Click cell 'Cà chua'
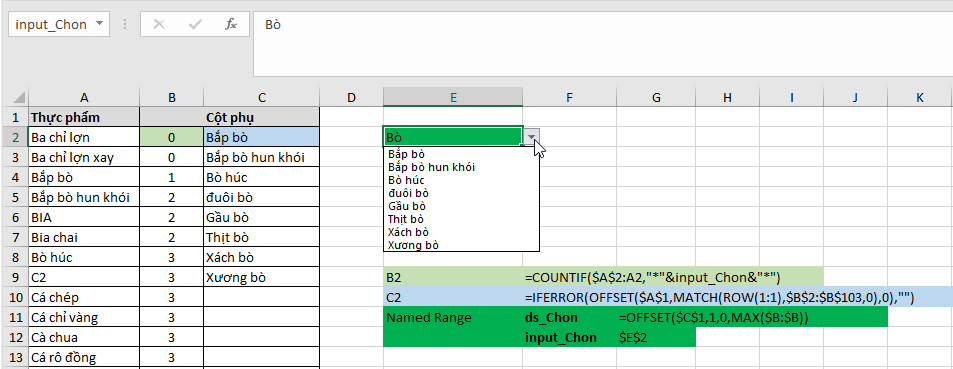The width and height of the screenshot is (953, 369). pos(84,337)
